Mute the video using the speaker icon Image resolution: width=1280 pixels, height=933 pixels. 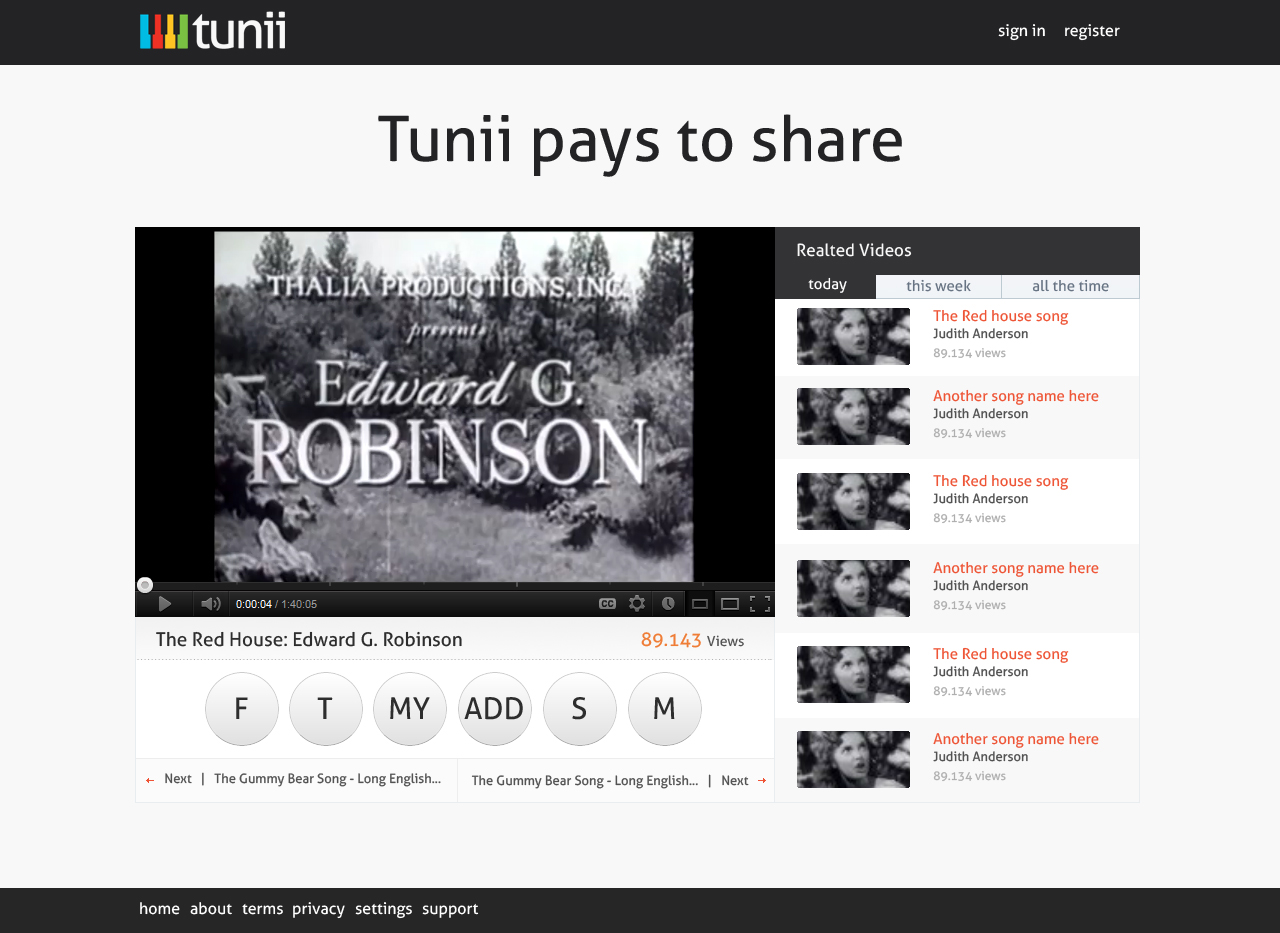pos(210,604)
